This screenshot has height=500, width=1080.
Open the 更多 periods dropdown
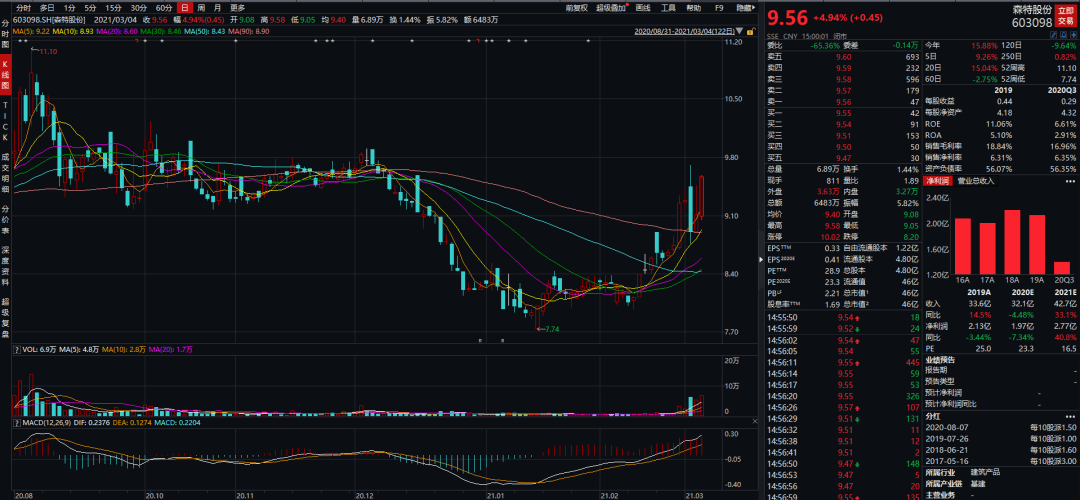pos(238,7)
